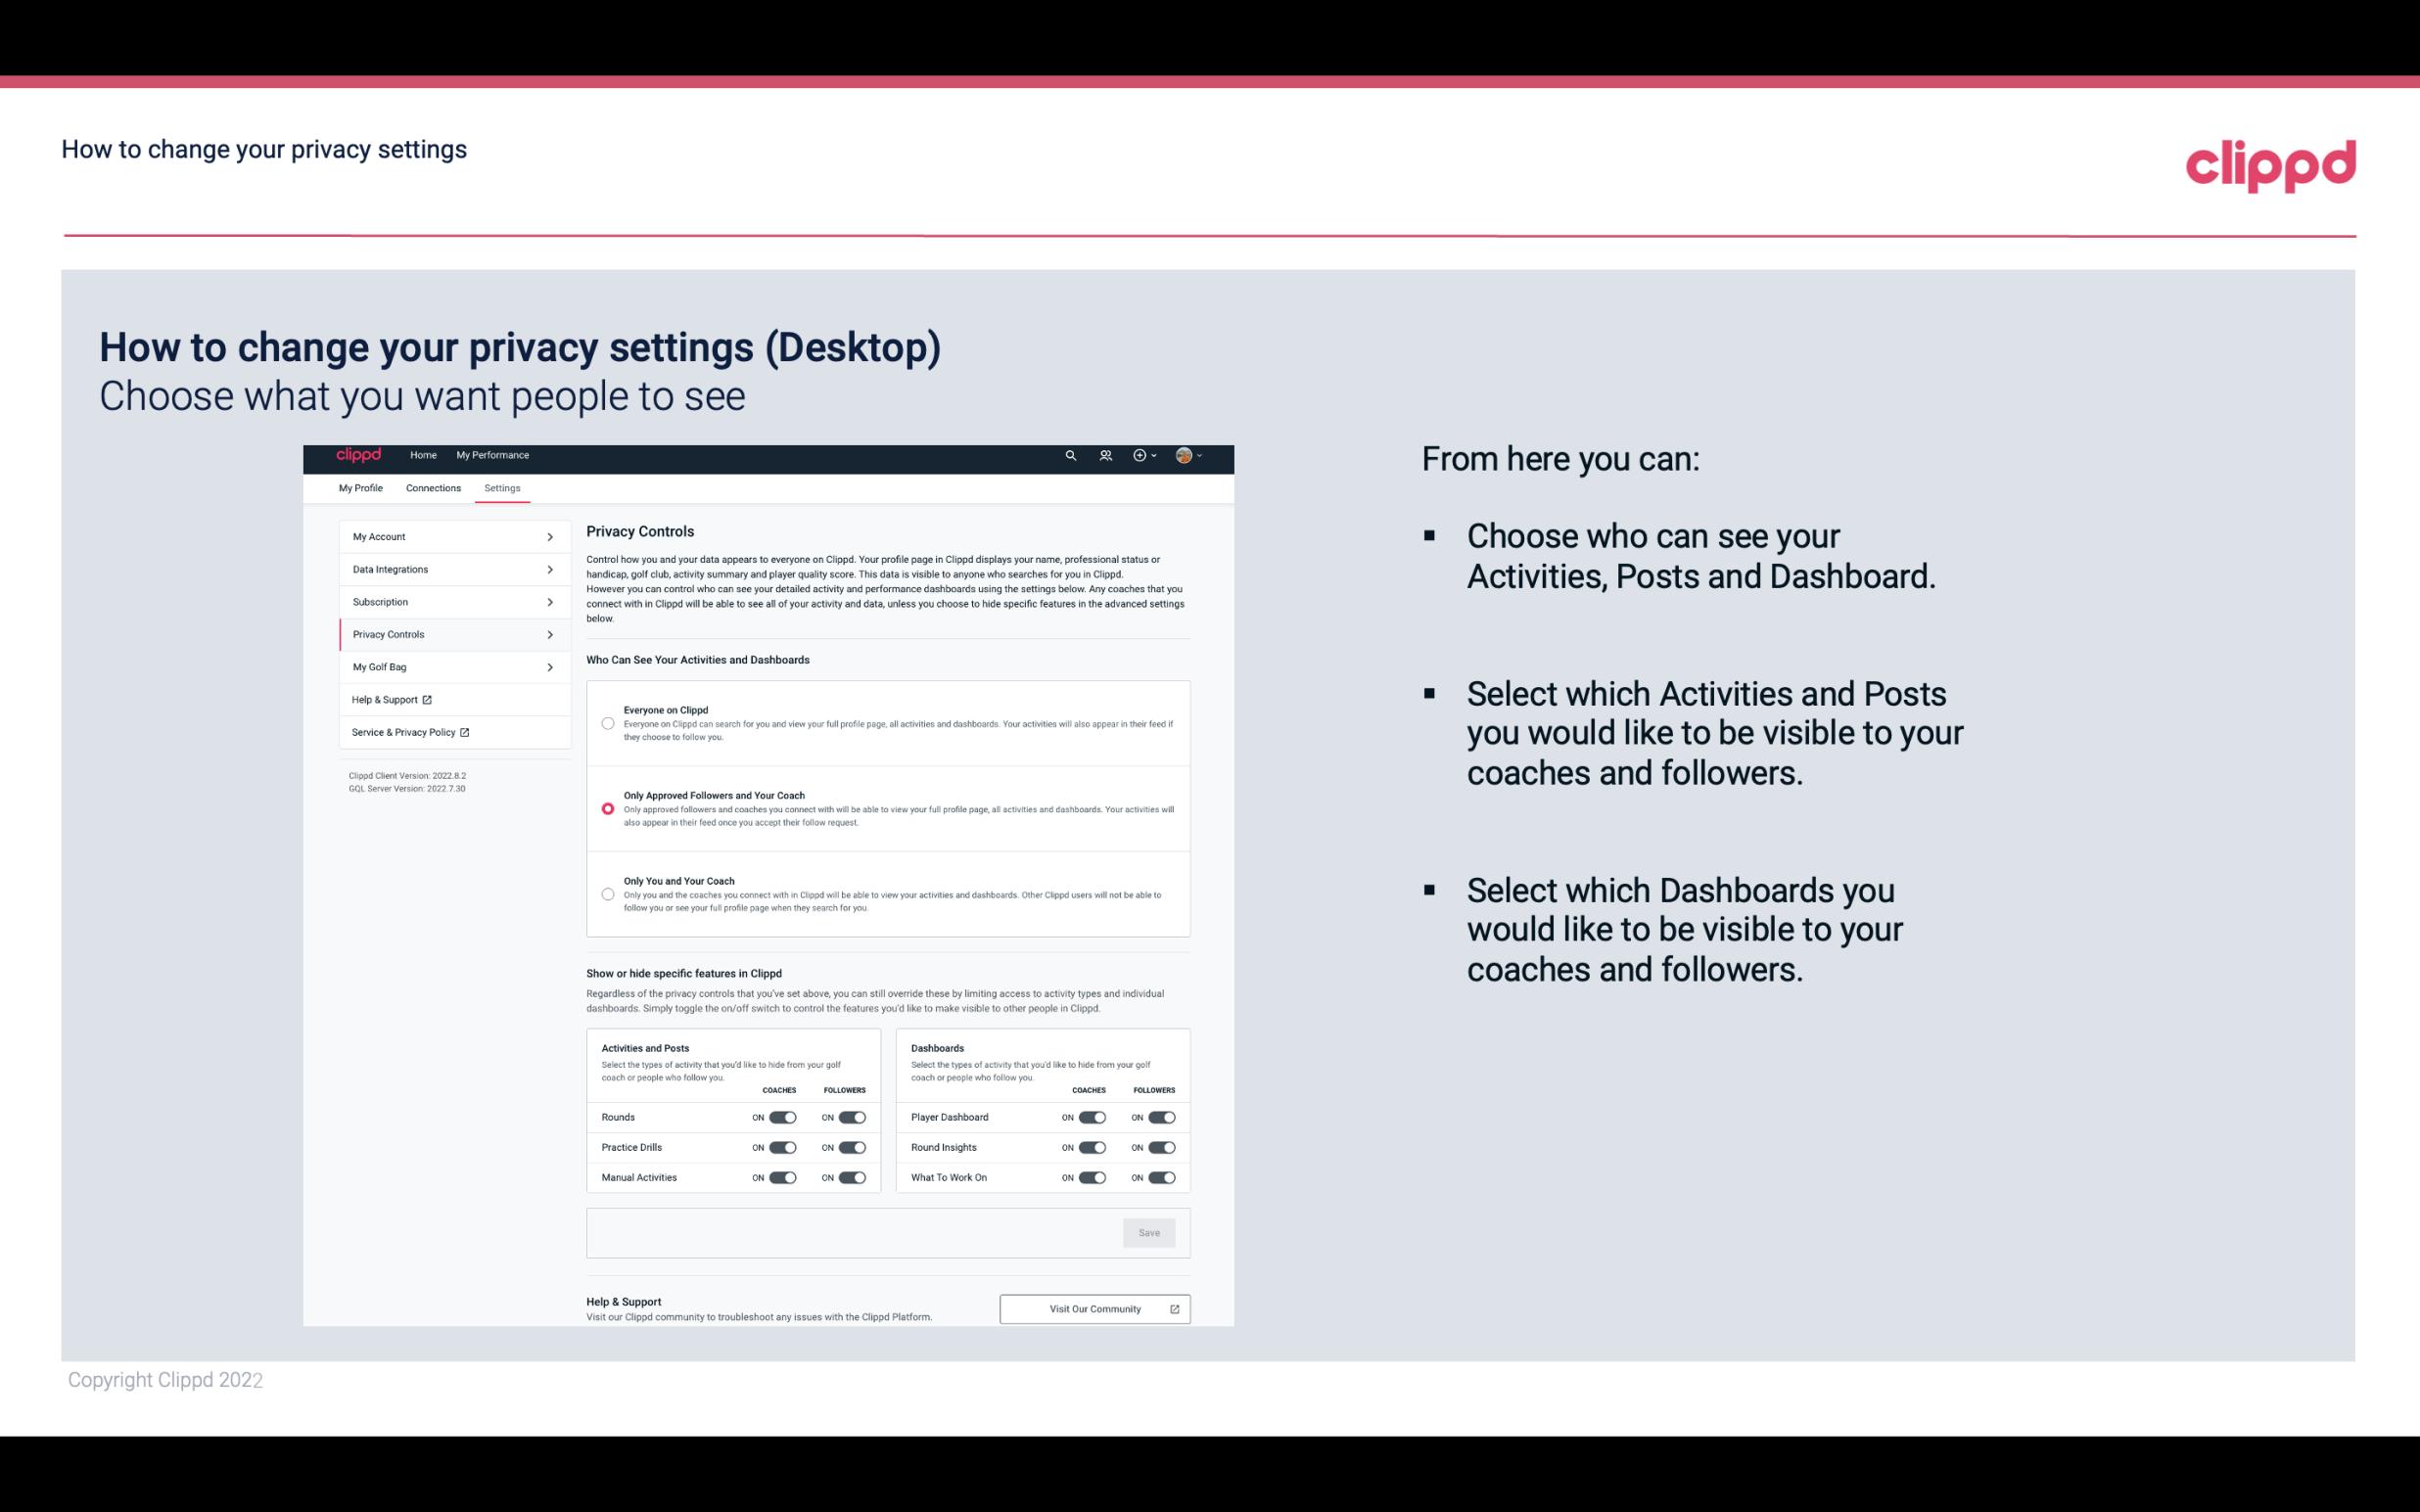The width and height of the screenshot is (2420, 1512).
Task: Click the Data Integrations expand arrow
Action: click(550, 570)
